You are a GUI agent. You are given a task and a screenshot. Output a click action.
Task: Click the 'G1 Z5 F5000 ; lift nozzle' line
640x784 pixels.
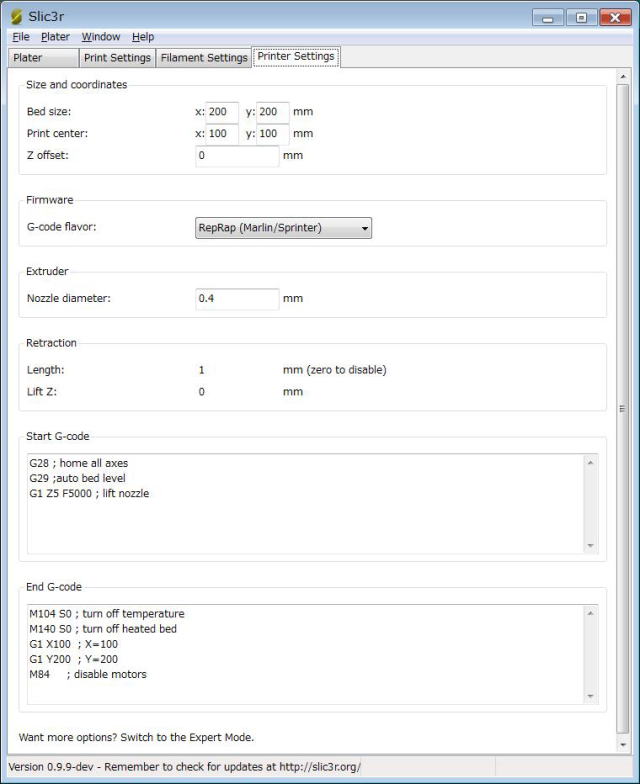[x=89, y=494]
